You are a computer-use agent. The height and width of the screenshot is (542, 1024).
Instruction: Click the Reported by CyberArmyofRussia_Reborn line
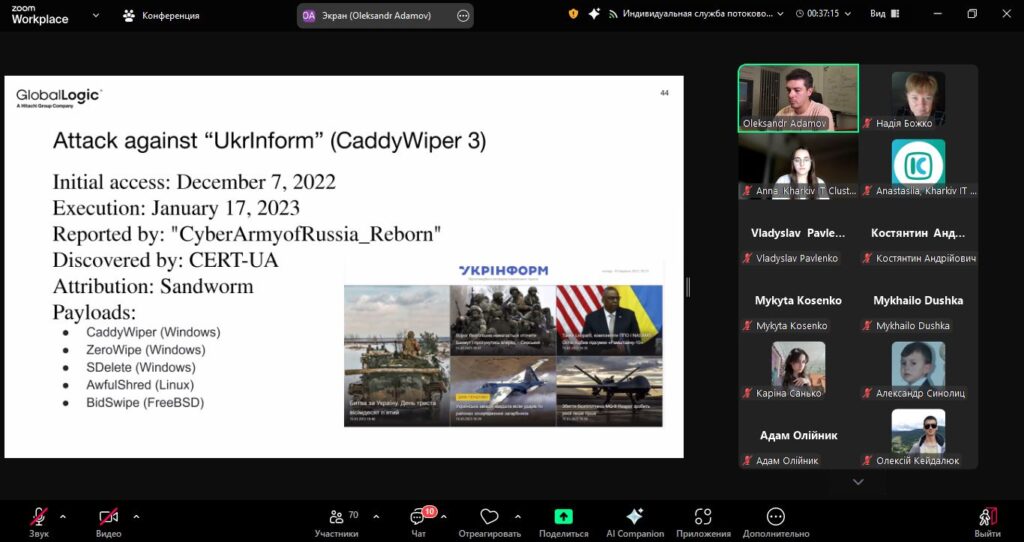pyautogui.click(x=247, y=234)
